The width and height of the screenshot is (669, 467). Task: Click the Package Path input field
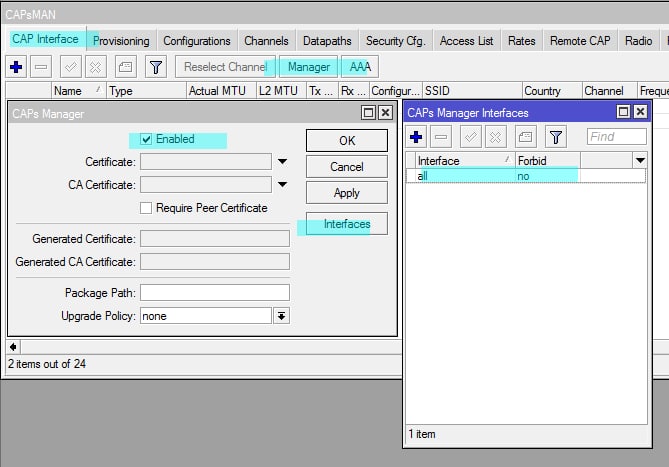(215, 293)
